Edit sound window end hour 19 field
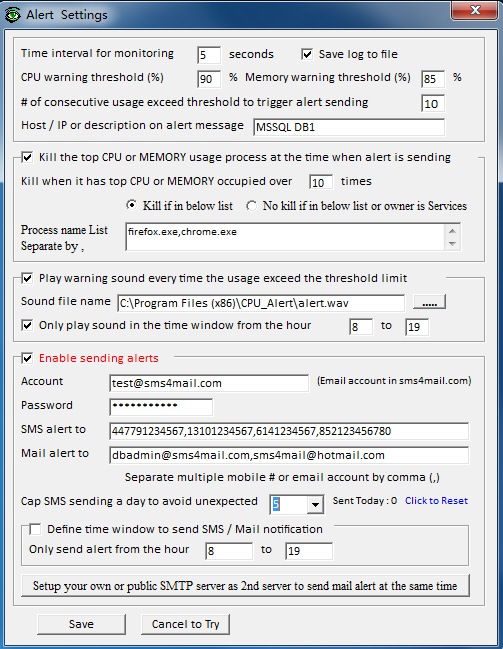The height and width of the screenshot is (649, 503). (417, 327)
